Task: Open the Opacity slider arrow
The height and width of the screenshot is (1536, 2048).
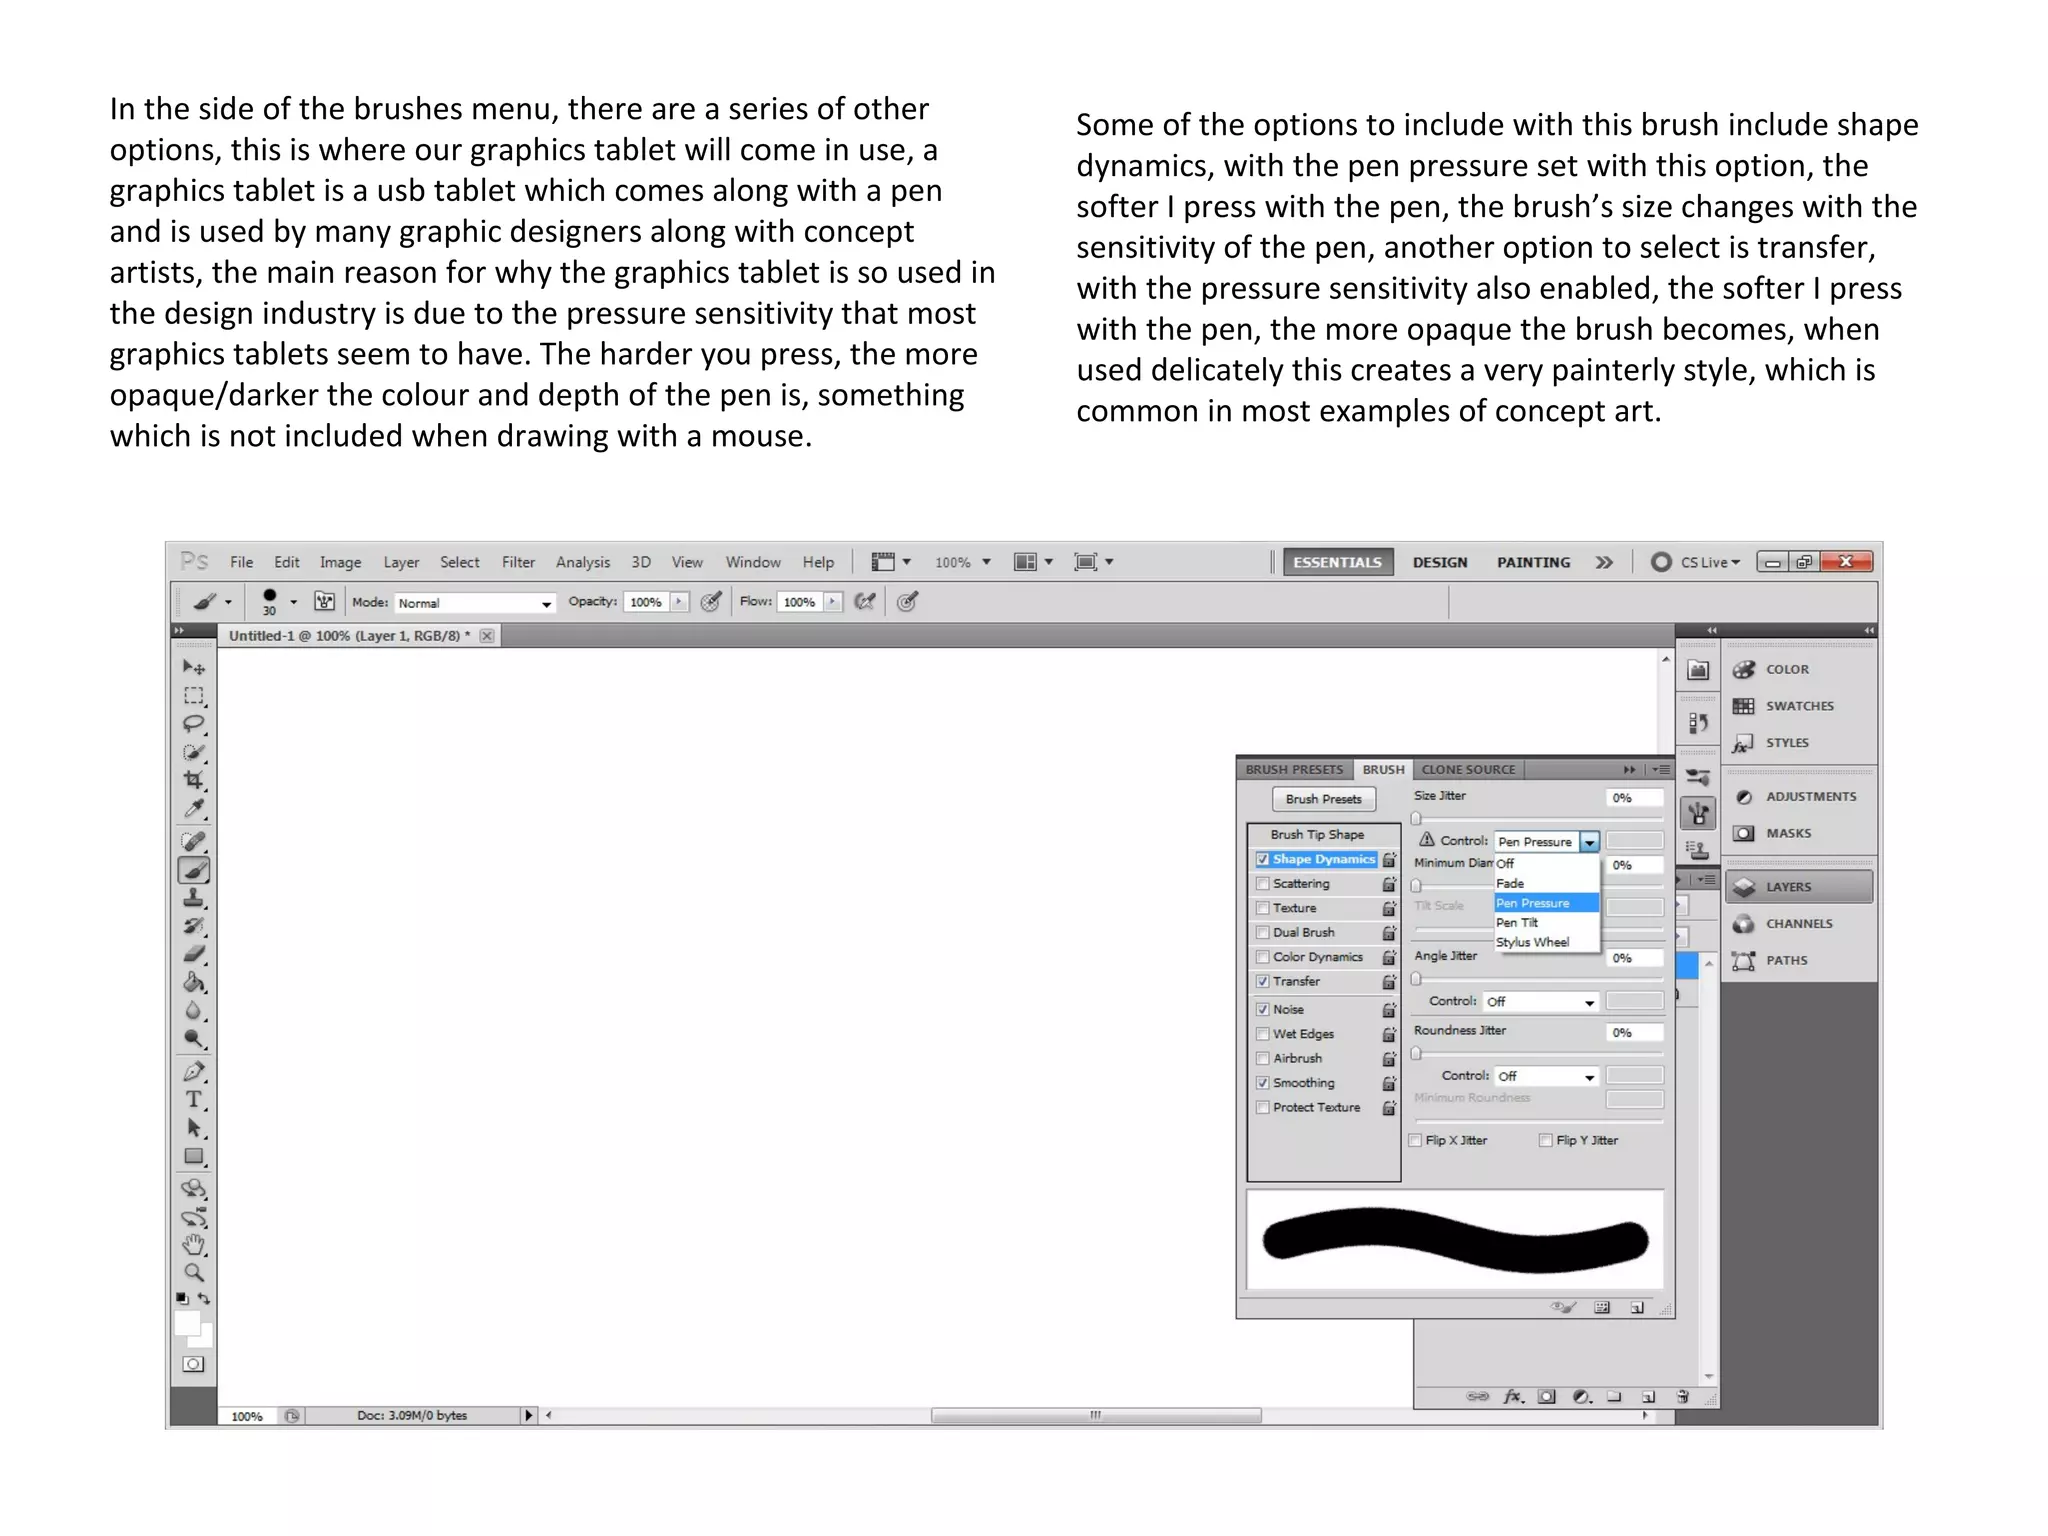Action: (x=679, y=601)
